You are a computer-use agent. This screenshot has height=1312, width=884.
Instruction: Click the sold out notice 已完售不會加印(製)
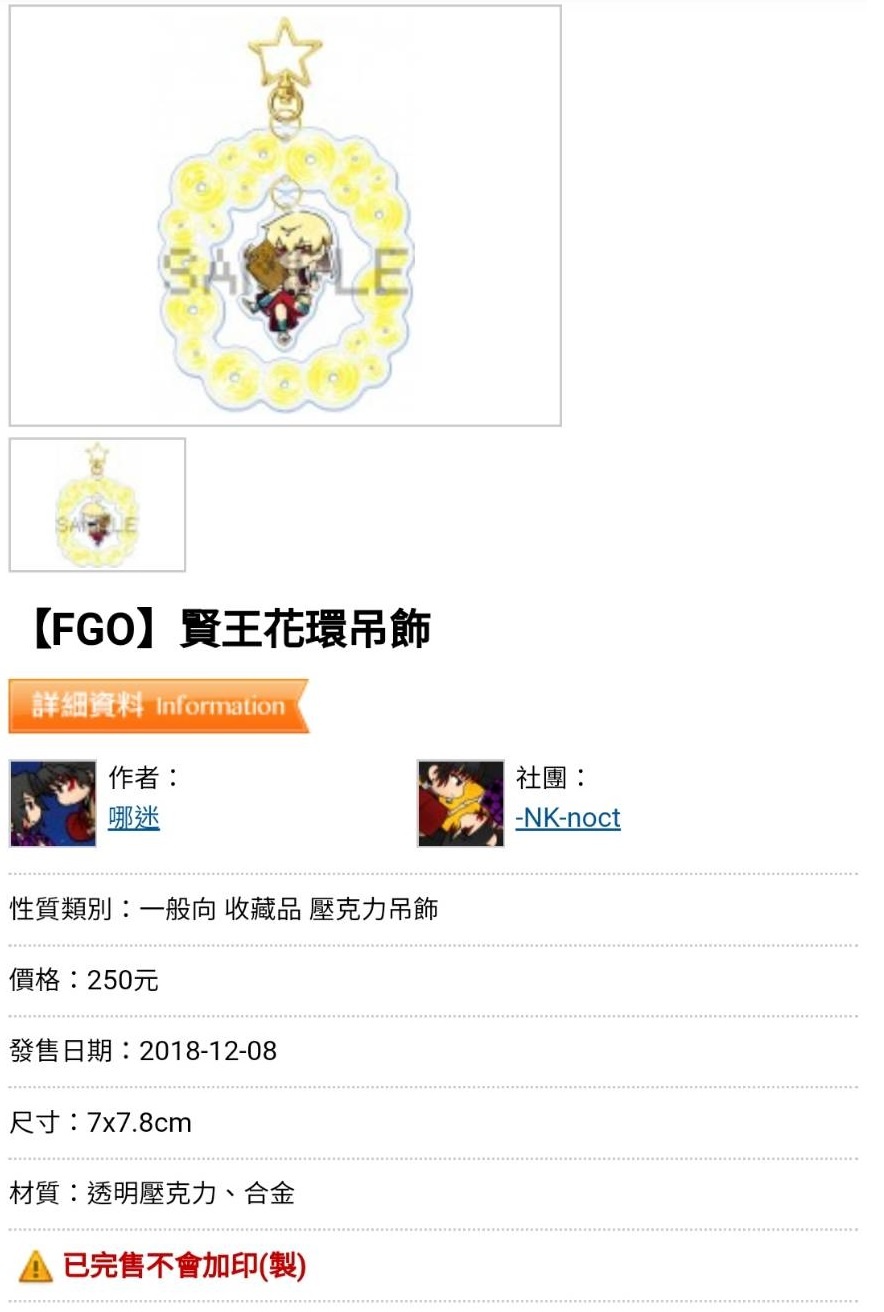[184, 1267]
